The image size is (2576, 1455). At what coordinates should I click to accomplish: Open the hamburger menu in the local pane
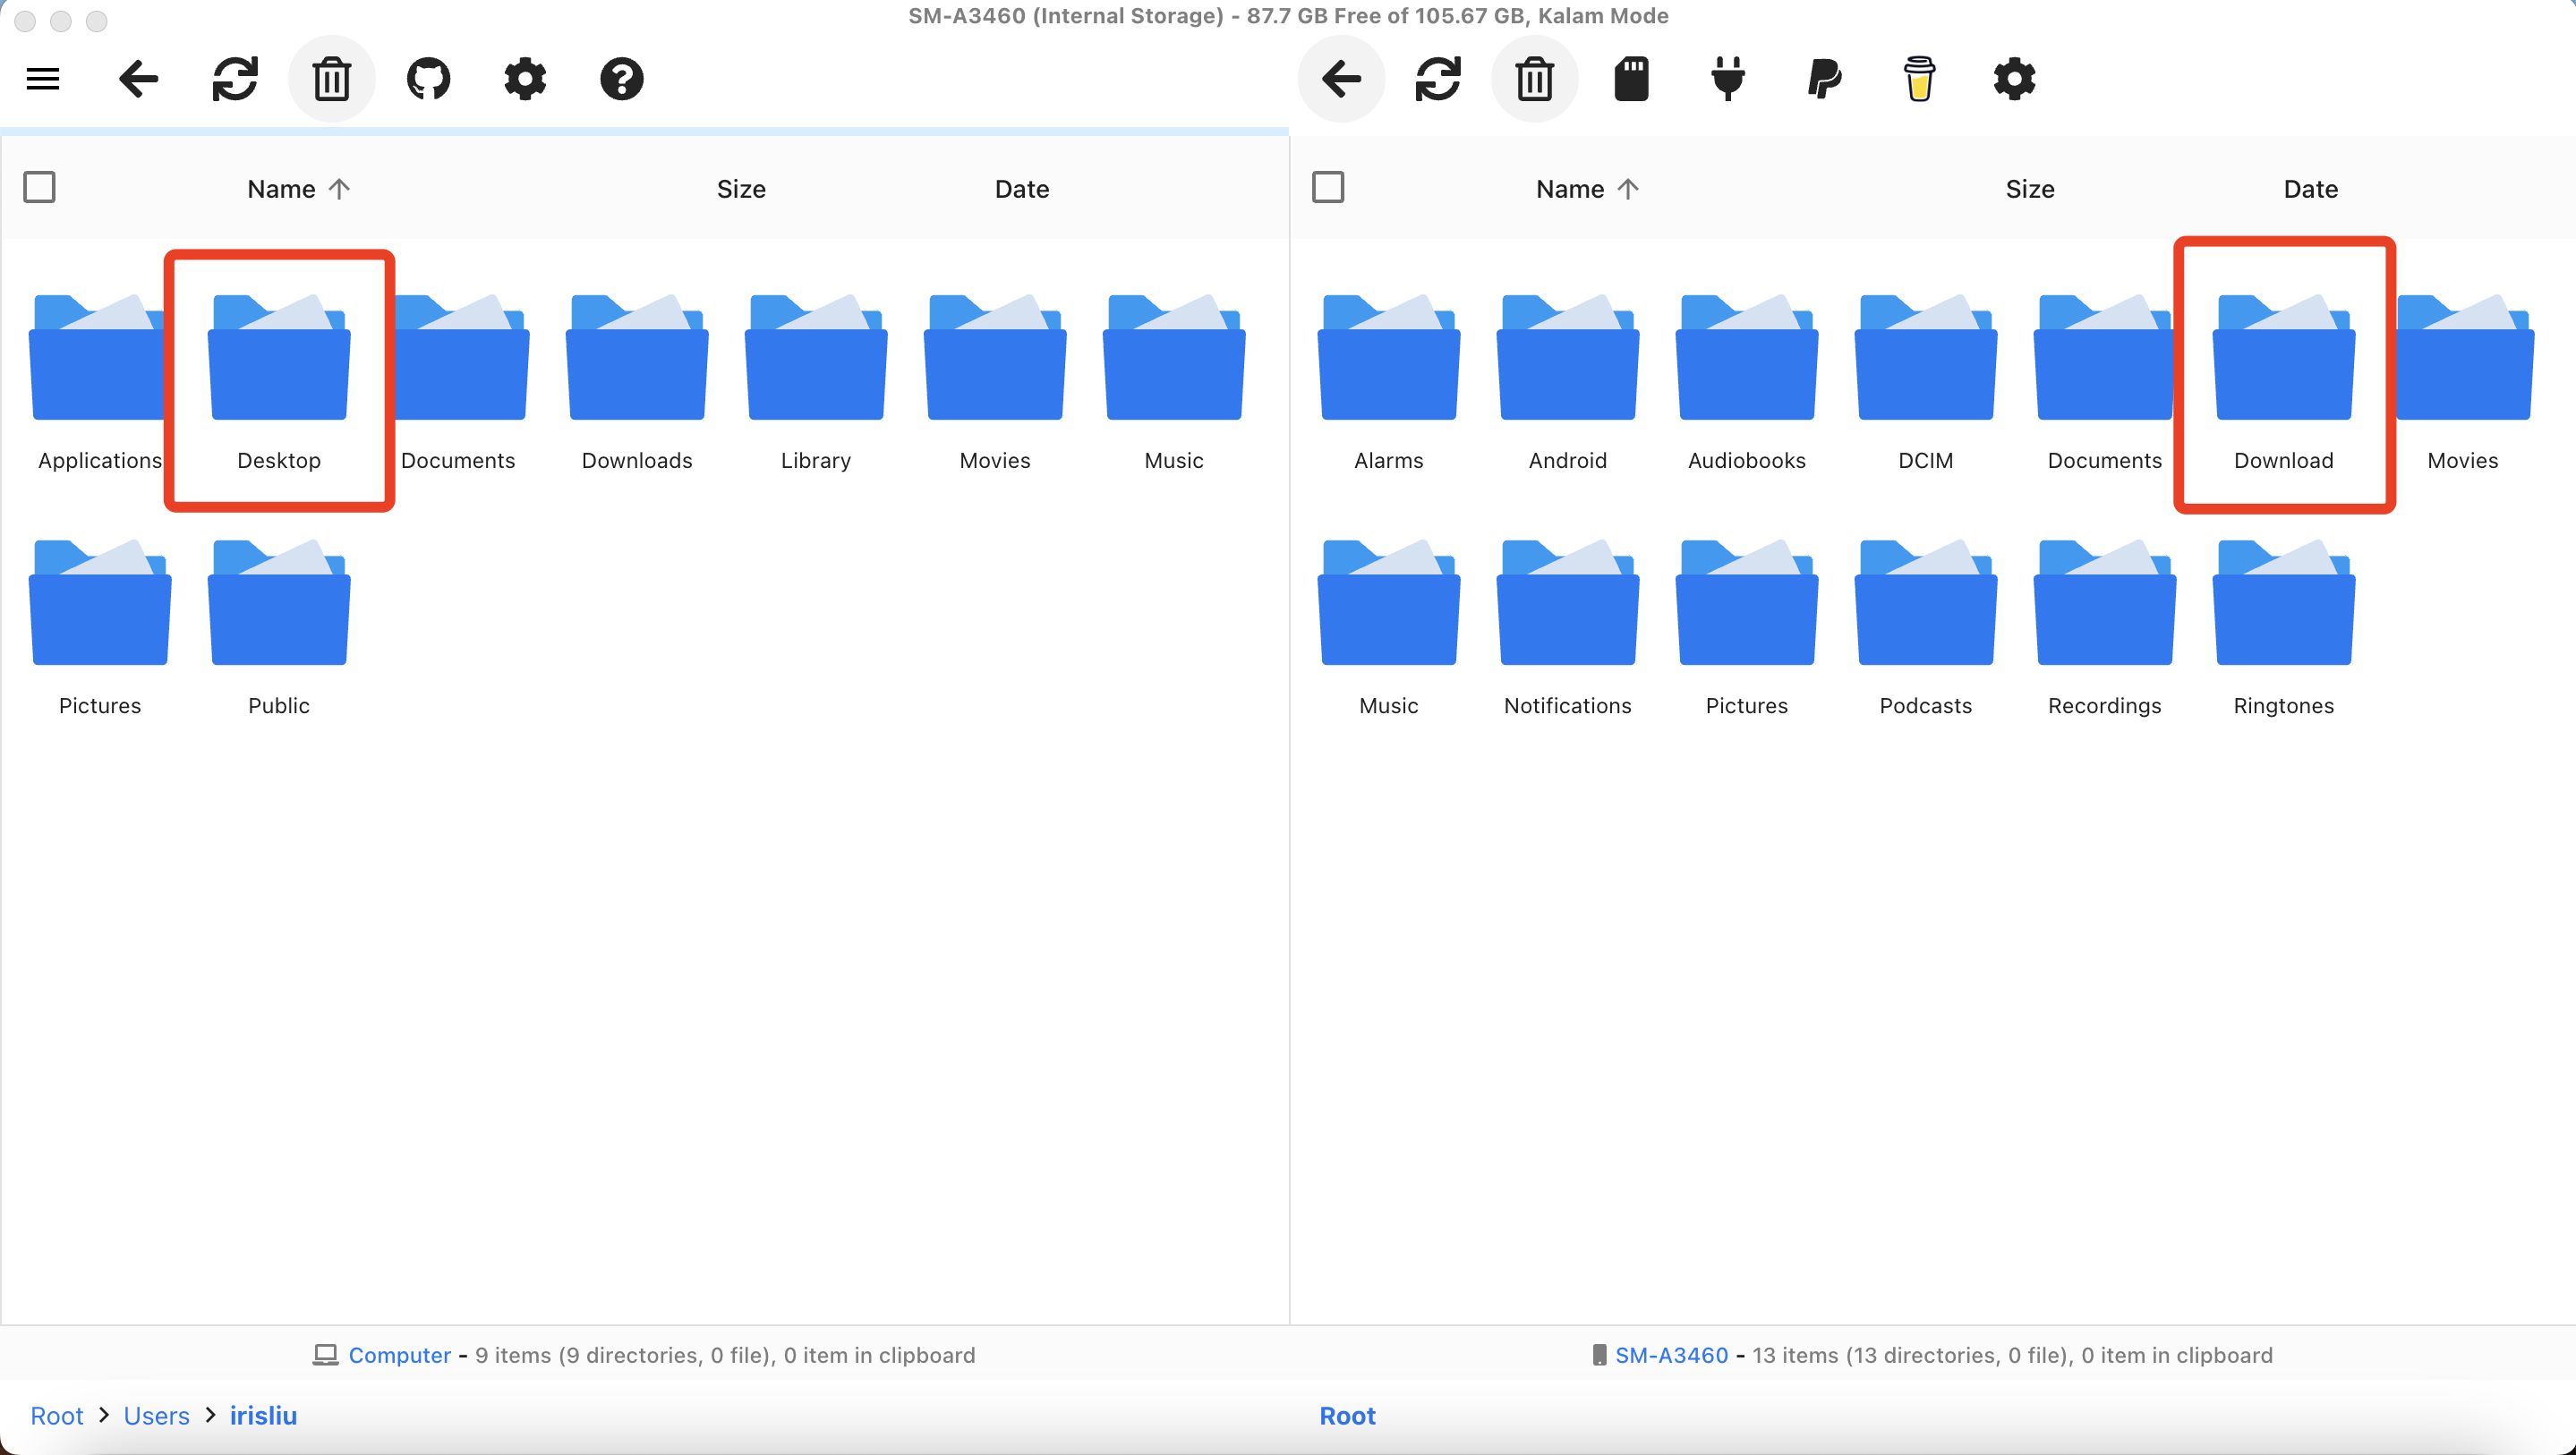coord(43,79)
